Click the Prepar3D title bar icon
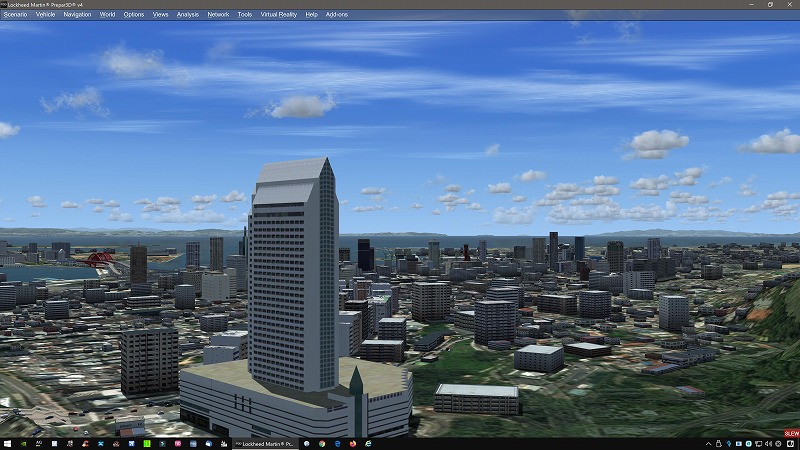 pos(3,4)
